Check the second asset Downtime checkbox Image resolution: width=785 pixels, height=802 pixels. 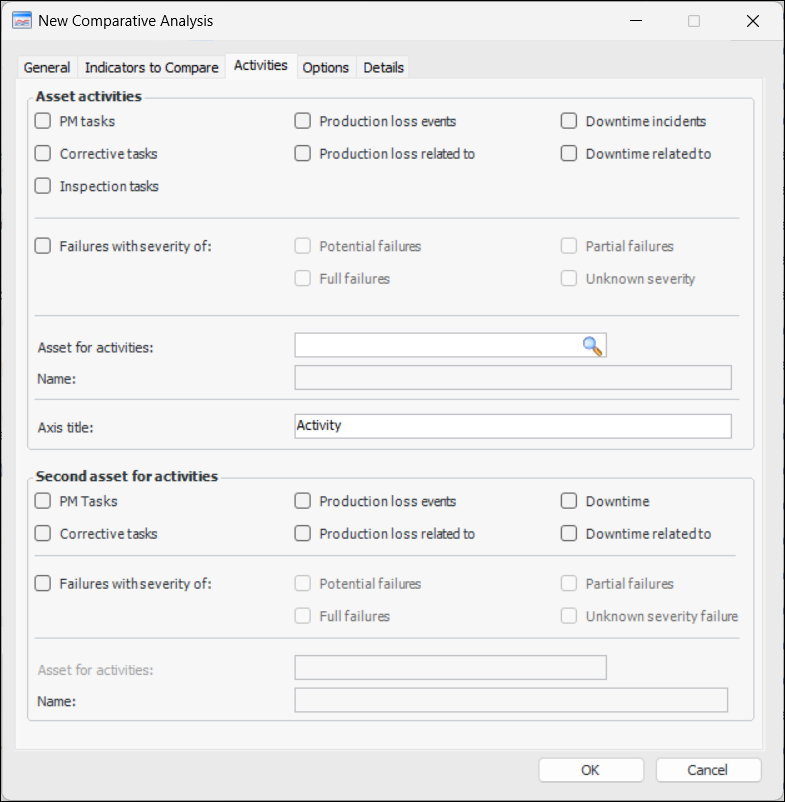pos(569,501)
